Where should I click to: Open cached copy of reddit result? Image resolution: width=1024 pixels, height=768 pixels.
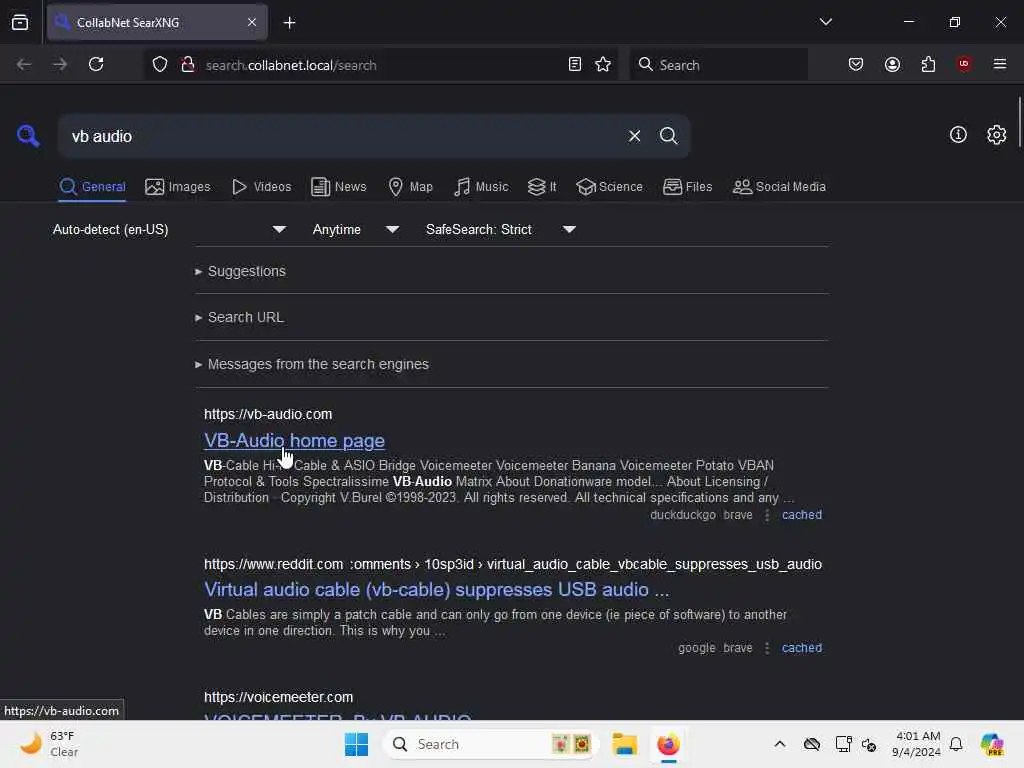[801, 648]
